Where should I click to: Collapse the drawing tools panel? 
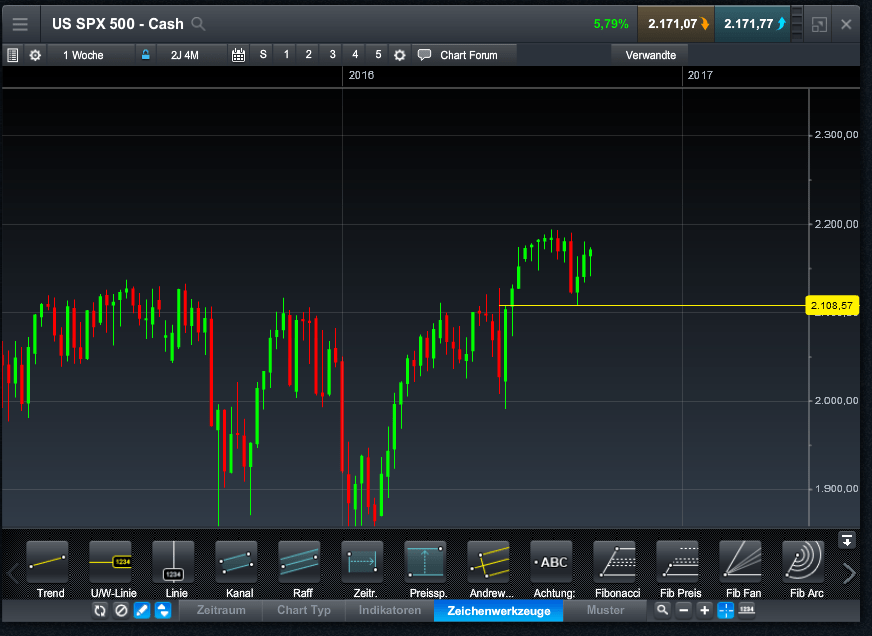(847, 540)
